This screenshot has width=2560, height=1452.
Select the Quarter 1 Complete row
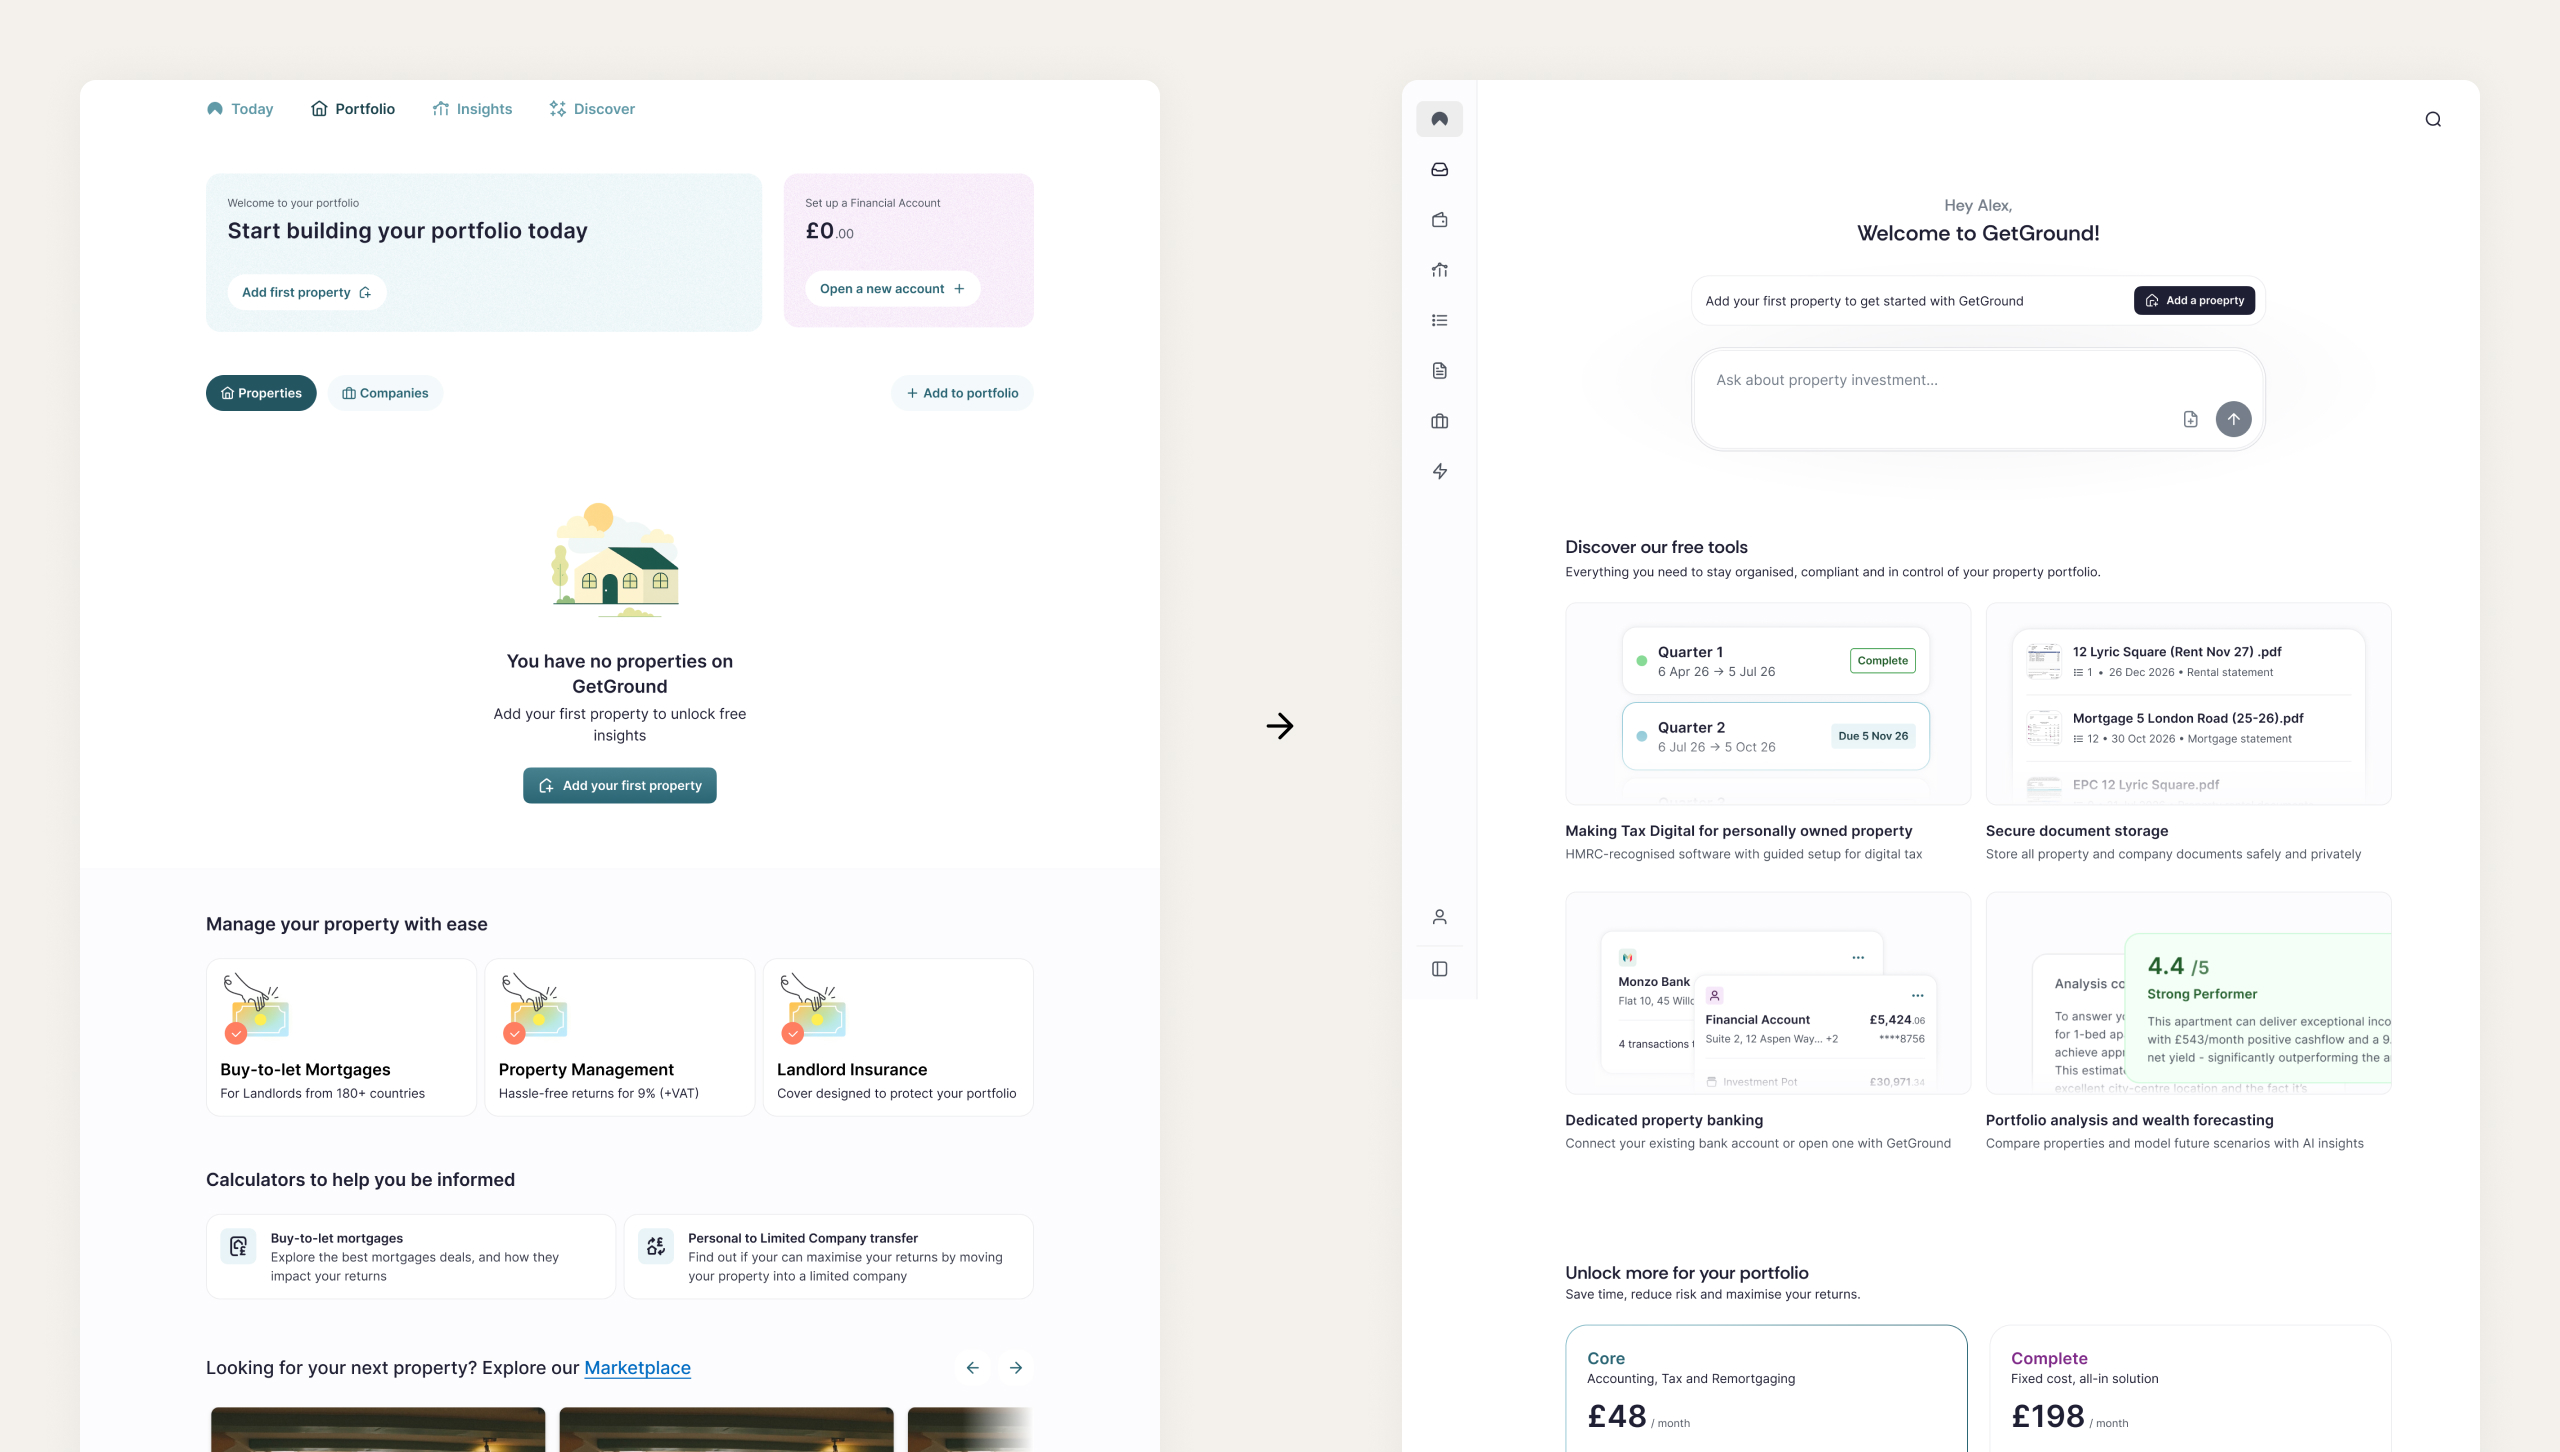pos(1775,661)
